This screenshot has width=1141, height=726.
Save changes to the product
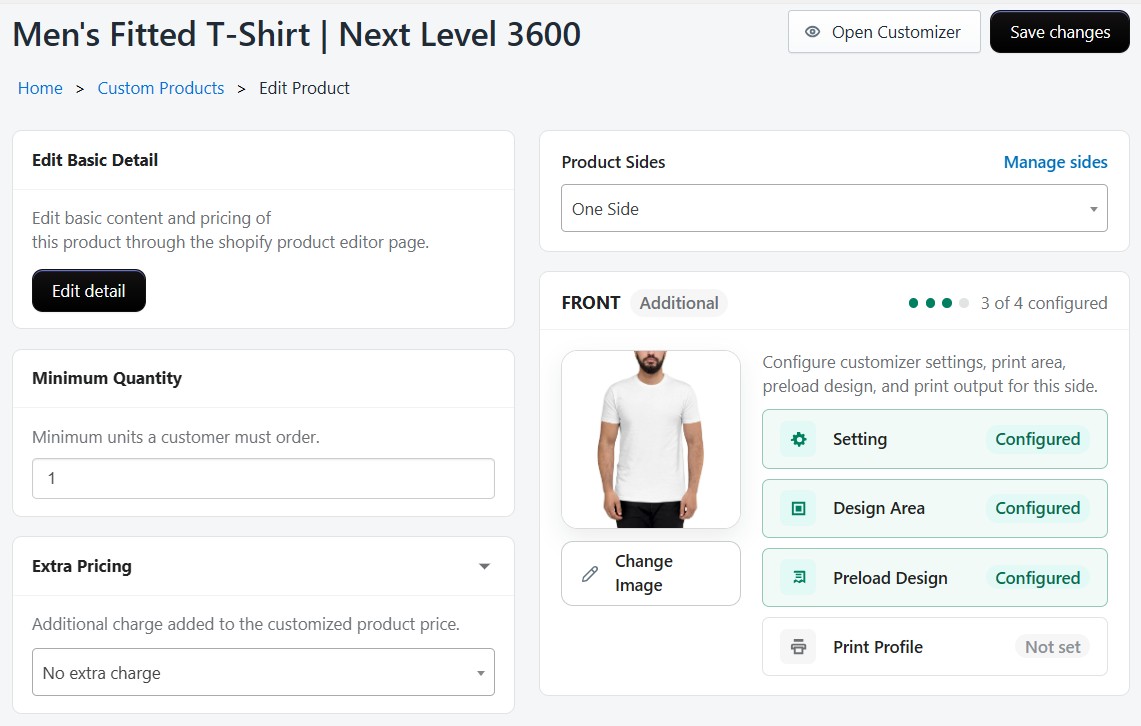tap(1059, 31)
